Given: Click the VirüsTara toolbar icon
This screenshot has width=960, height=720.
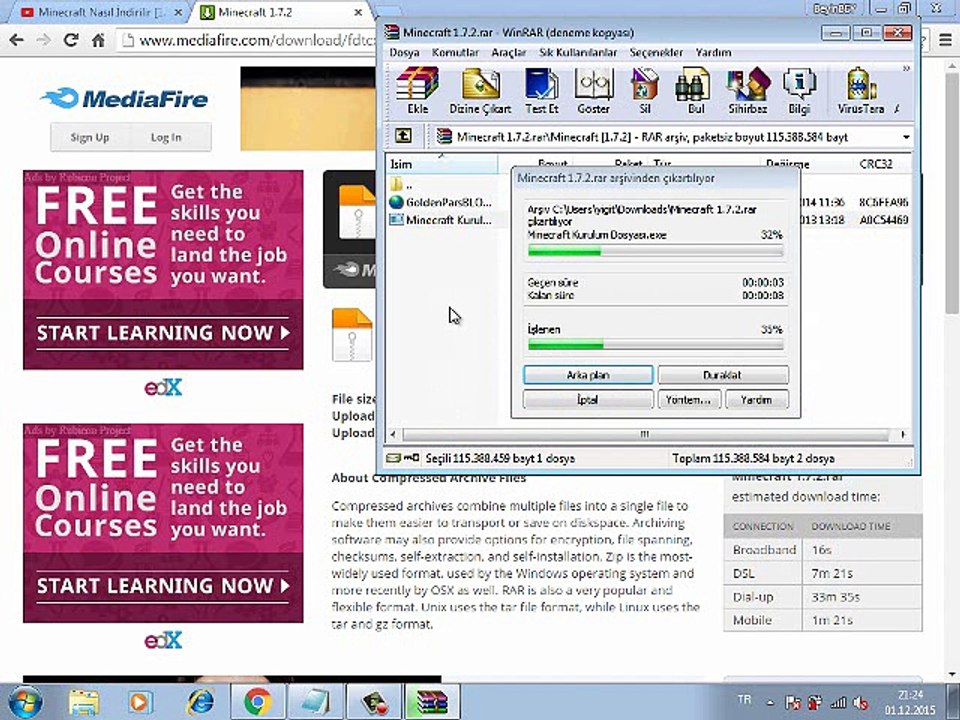Looking at the screenshot, I should coord(861,91).
